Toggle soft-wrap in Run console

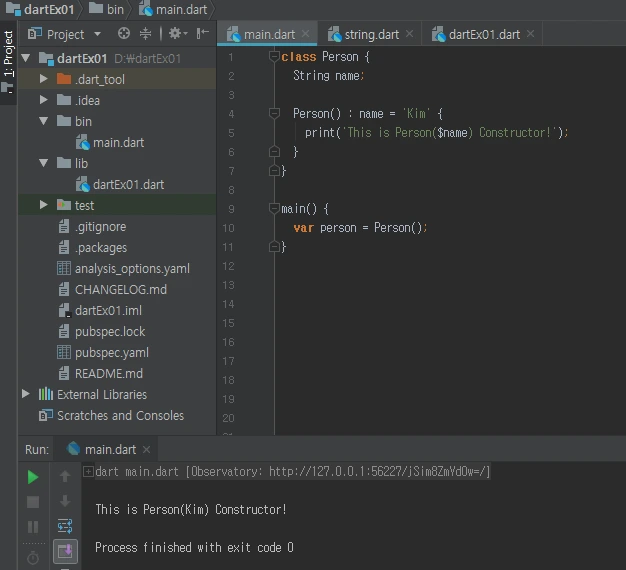[65, 526]
